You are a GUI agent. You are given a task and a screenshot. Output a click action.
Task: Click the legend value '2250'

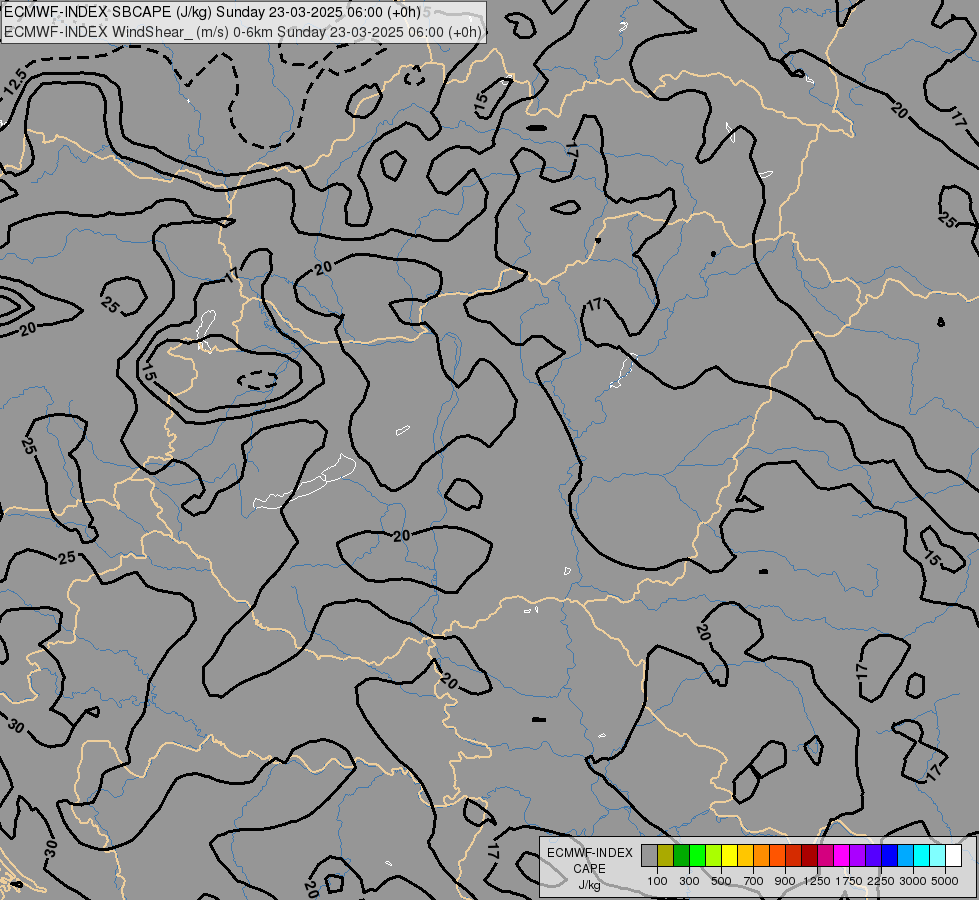(881, 881)
